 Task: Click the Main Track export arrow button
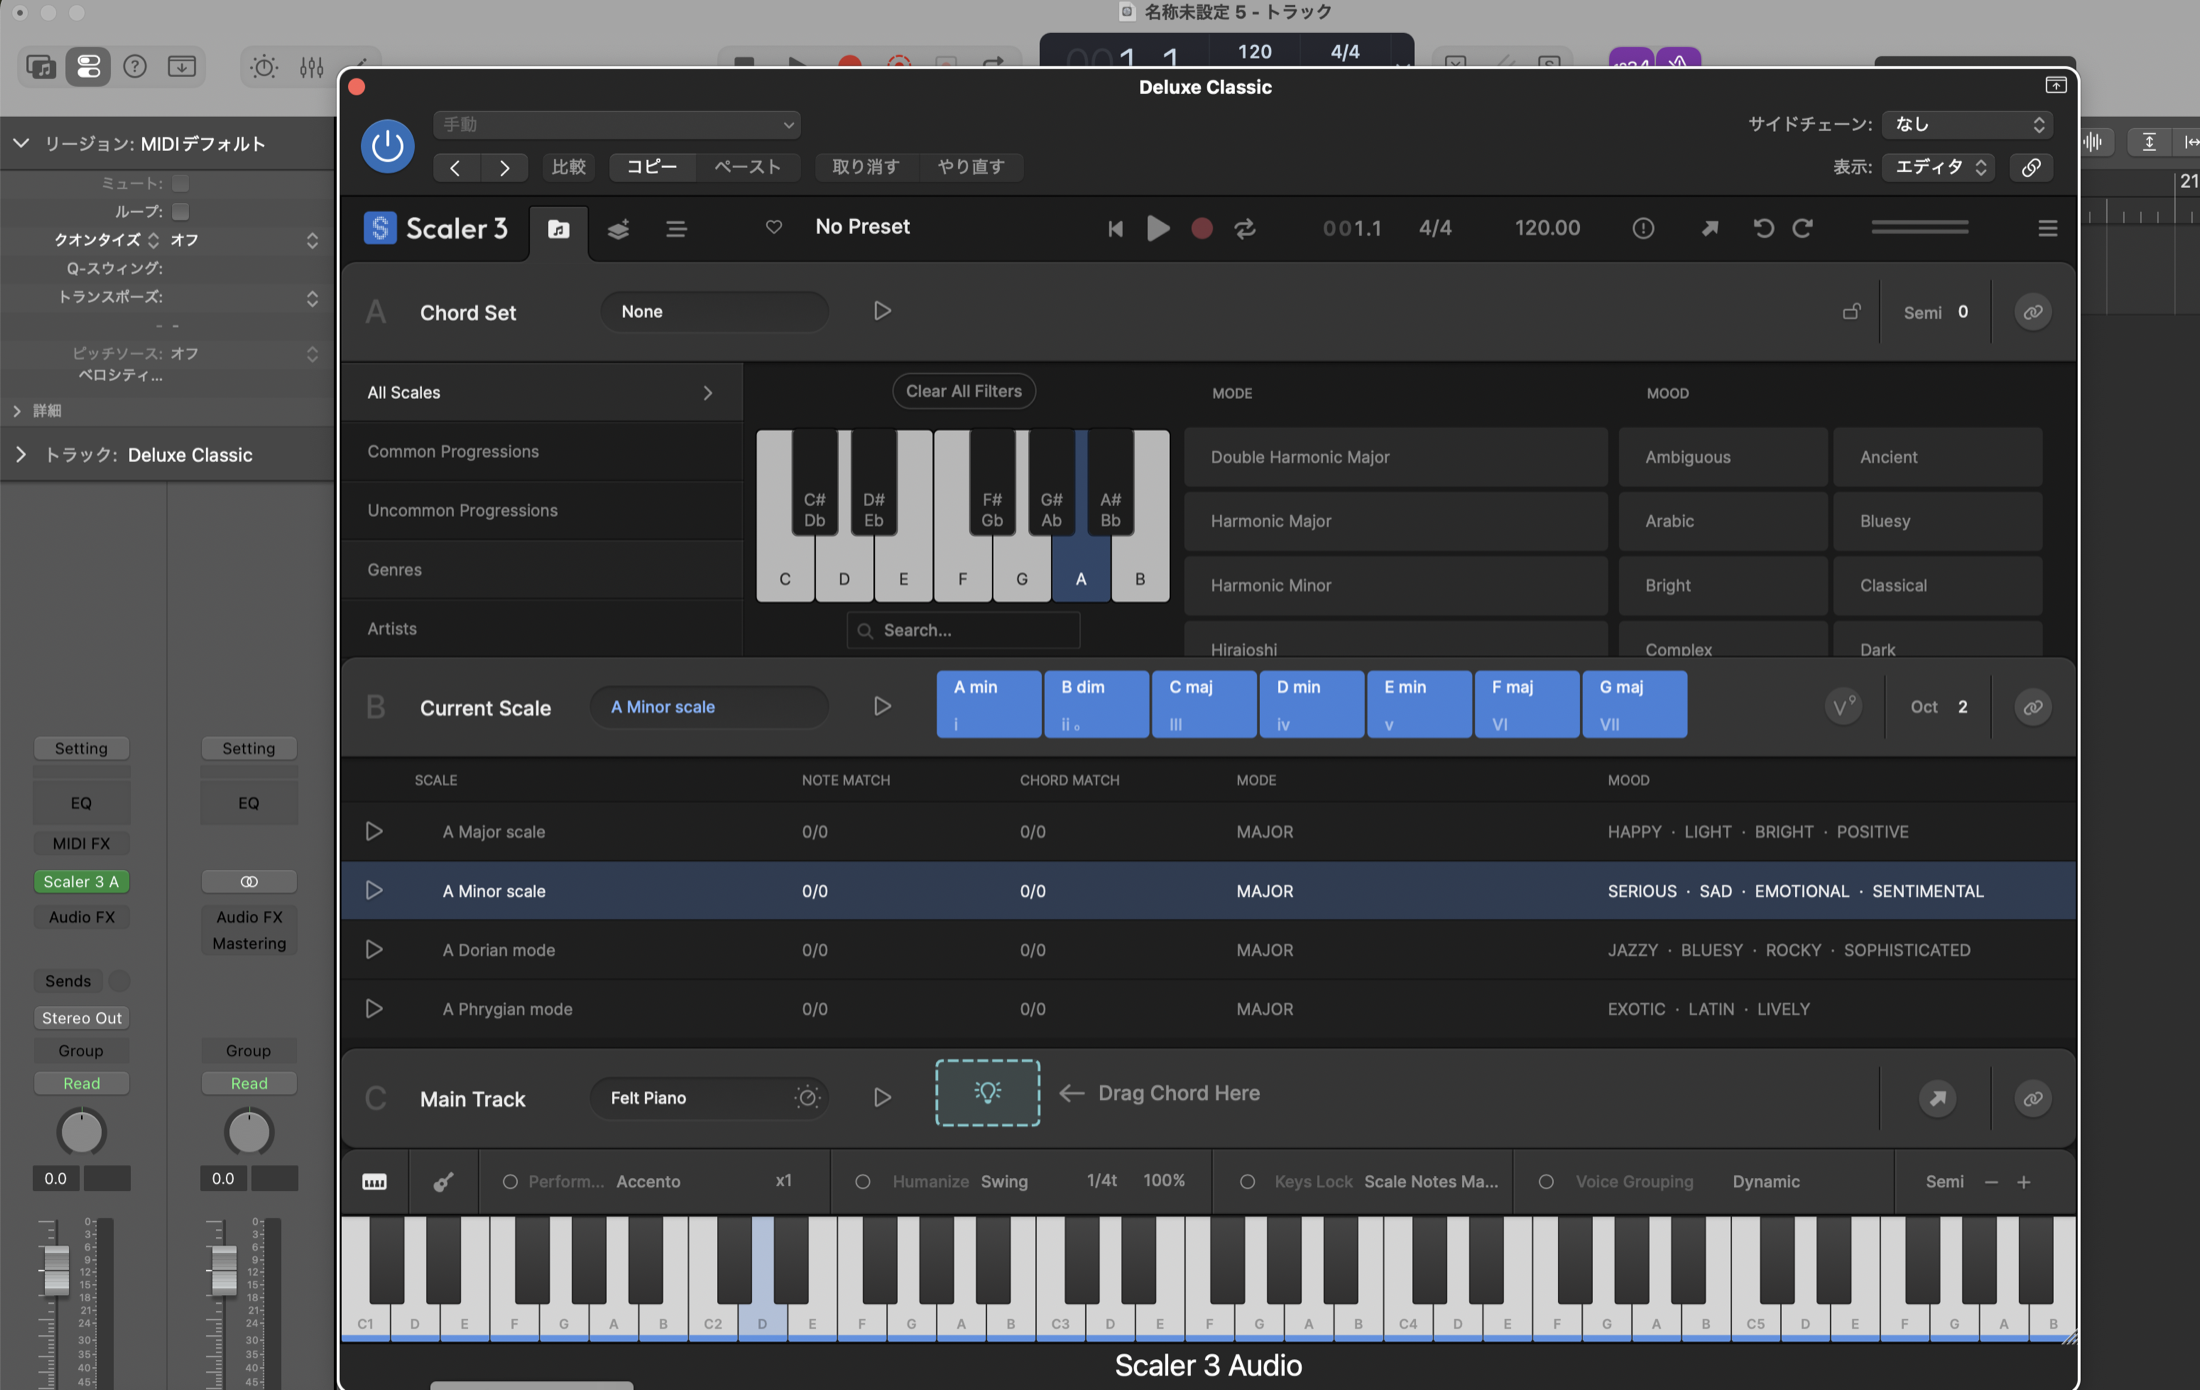coord(1937,1098)
